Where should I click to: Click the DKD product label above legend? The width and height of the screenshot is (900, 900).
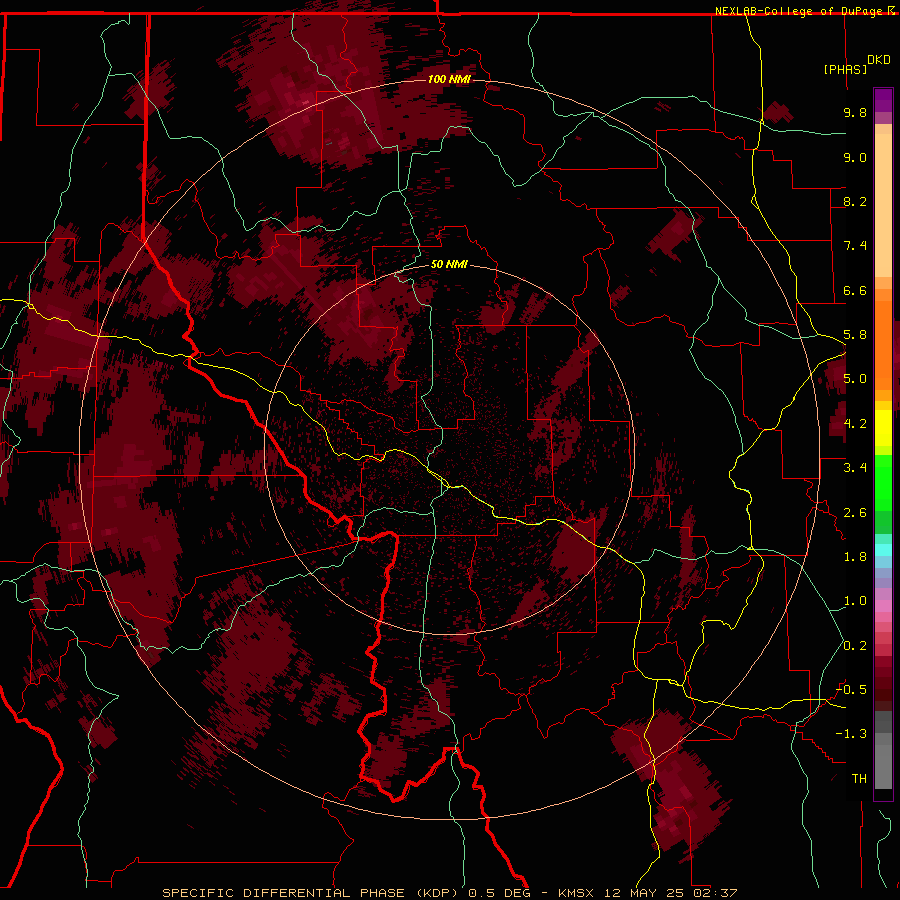879,60
